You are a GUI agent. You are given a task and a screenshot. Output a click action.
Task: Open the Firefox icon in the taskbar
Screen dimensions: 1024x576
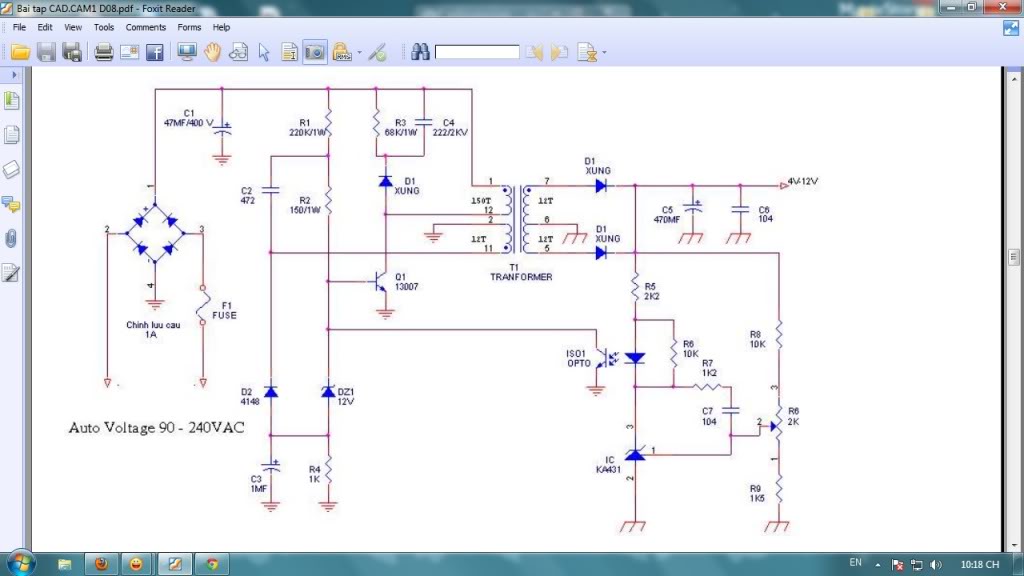coord(101,564)
